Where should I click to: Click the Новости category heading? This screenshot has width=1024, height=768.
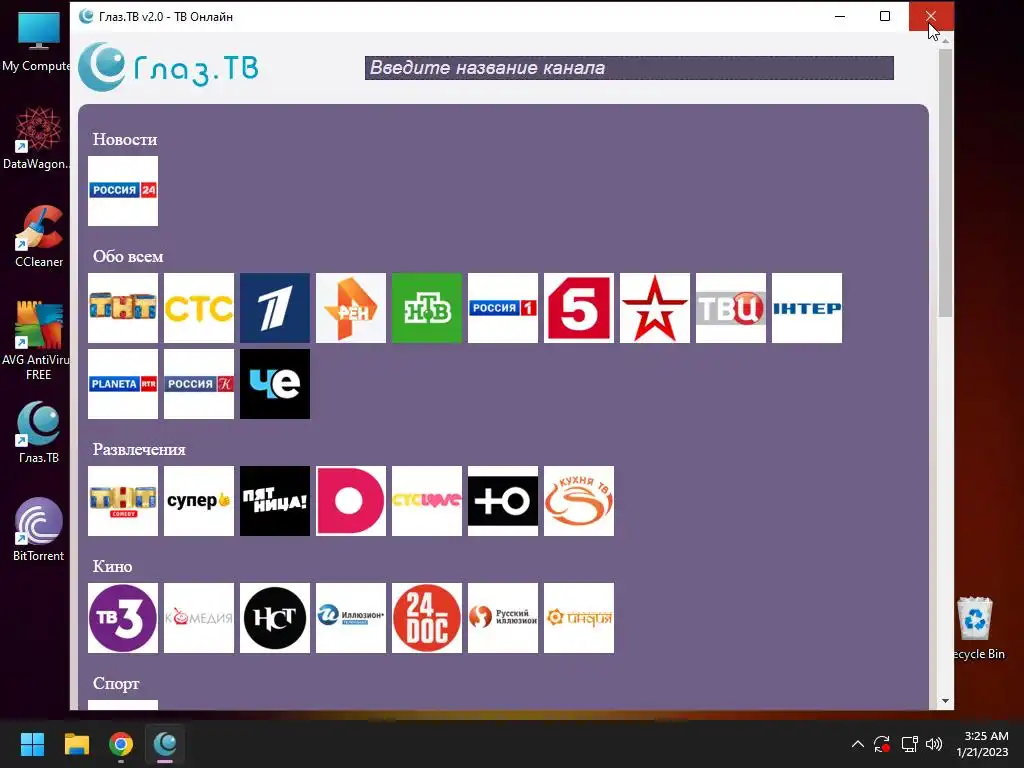point(125,139)
